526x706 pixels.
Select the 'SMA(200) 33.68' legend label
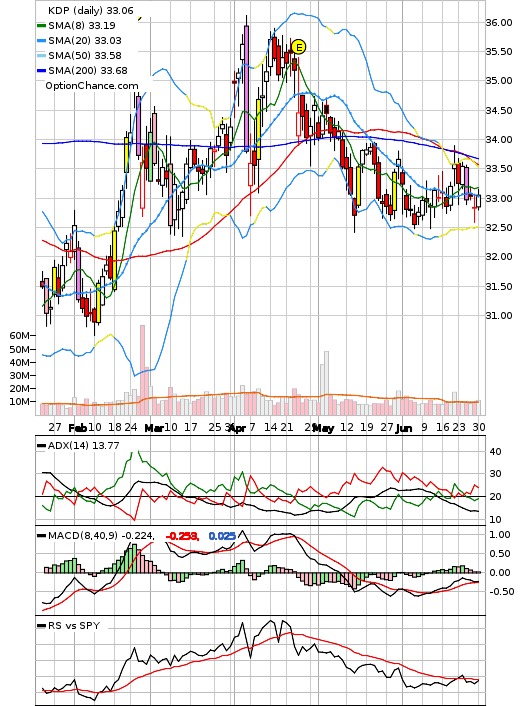click(88, 71)
